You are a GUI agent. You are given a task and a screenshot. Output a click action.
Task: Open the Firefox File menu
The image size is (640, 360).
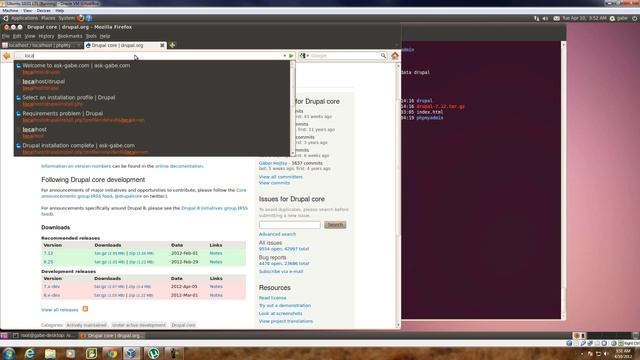[x=5, y=36]
